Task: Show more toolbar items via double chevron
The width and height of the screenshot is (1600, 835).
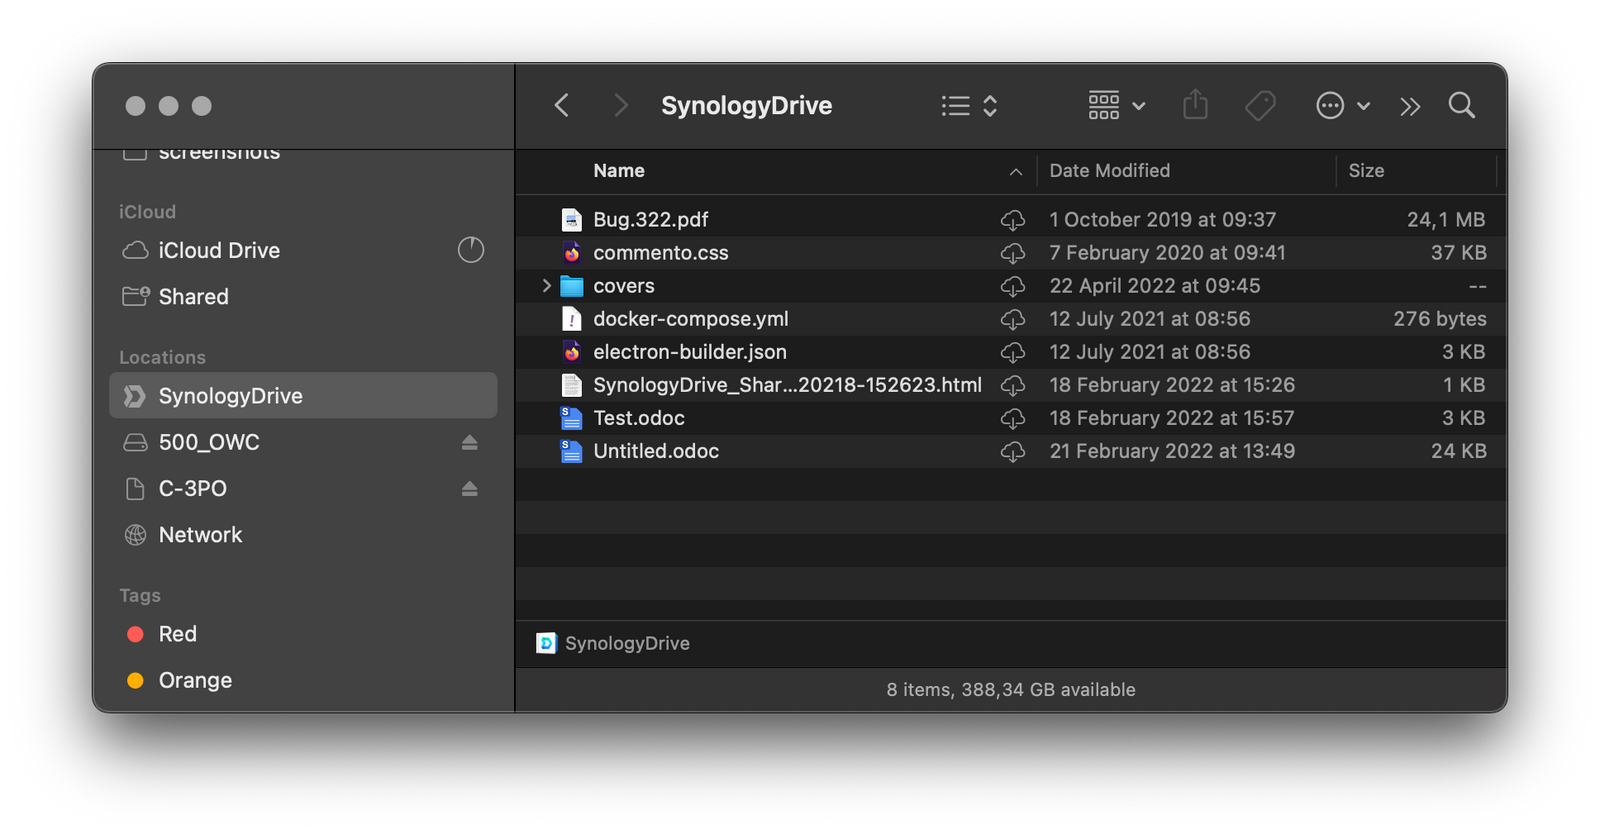Action: click(1410, 106)
